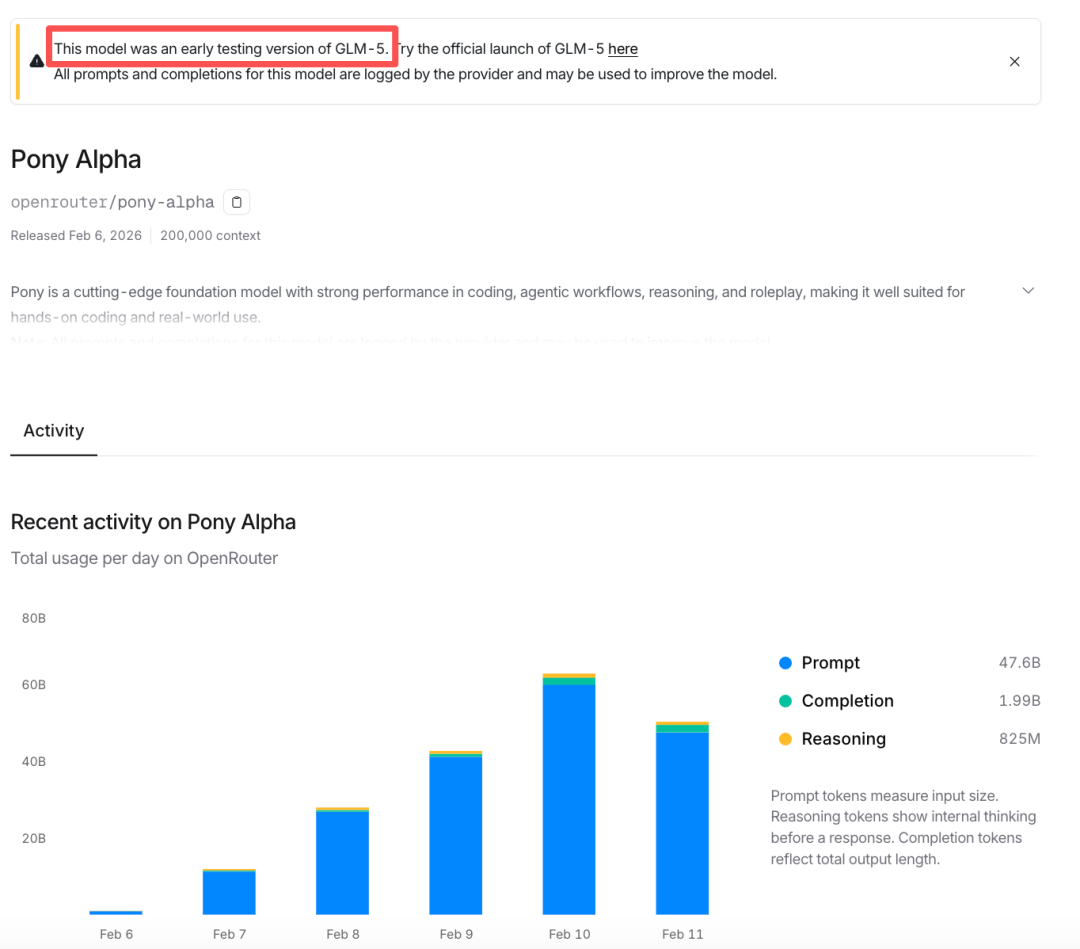Click the blue Prompt legend dot
The height and width of the screenshot is (949, 1080).
pyautogui.click(x=785, y=663)
